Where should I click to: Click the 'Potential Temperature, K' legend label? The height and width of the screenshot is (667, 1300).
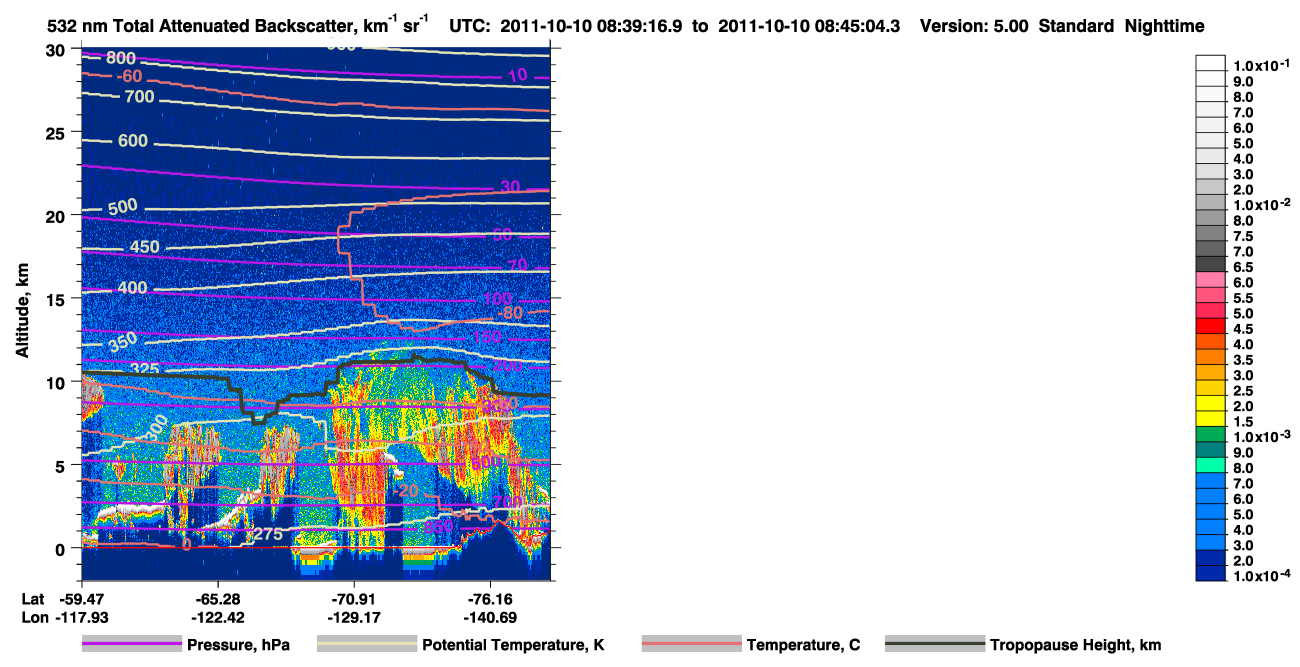[x=513, y=645]
